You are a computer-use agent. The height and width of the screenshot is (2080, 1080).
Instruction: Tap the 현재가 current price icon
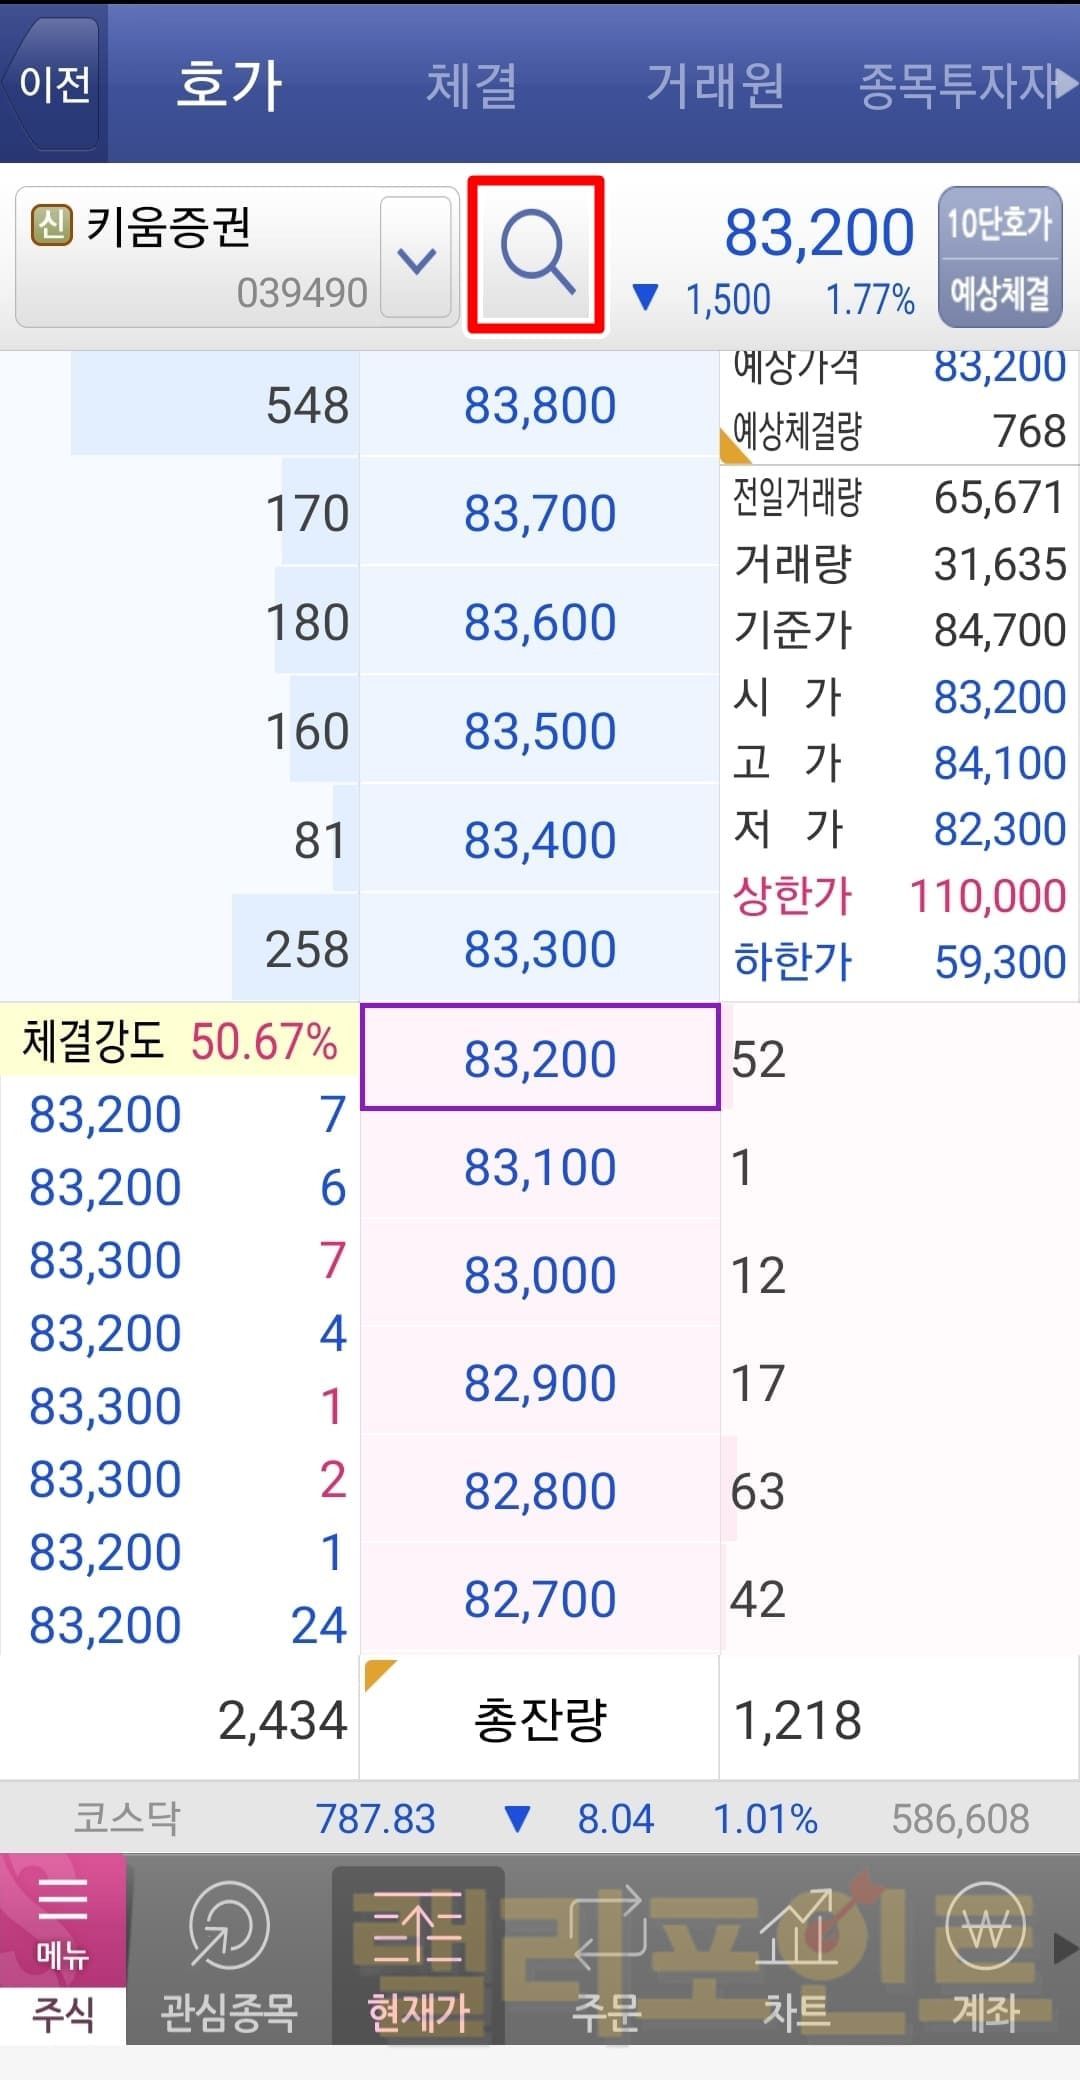click(418, 1951)
